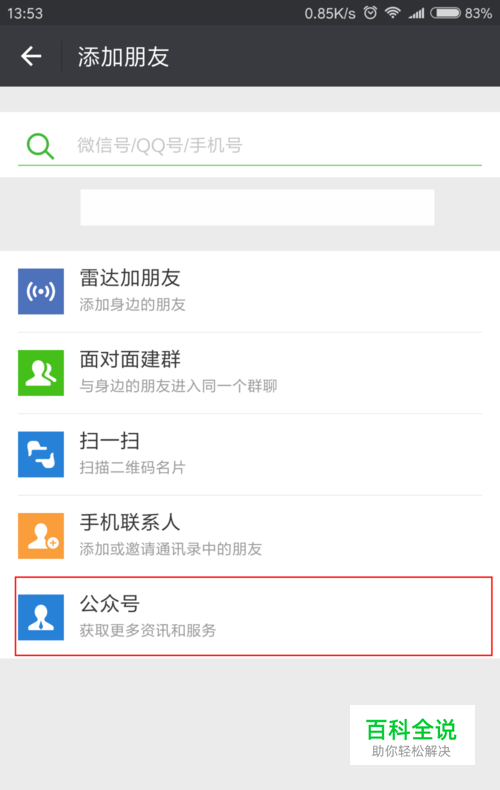The image size is (500, 790).
Task: Choose 手机联系人 menu entry
Action: (250, 536)
